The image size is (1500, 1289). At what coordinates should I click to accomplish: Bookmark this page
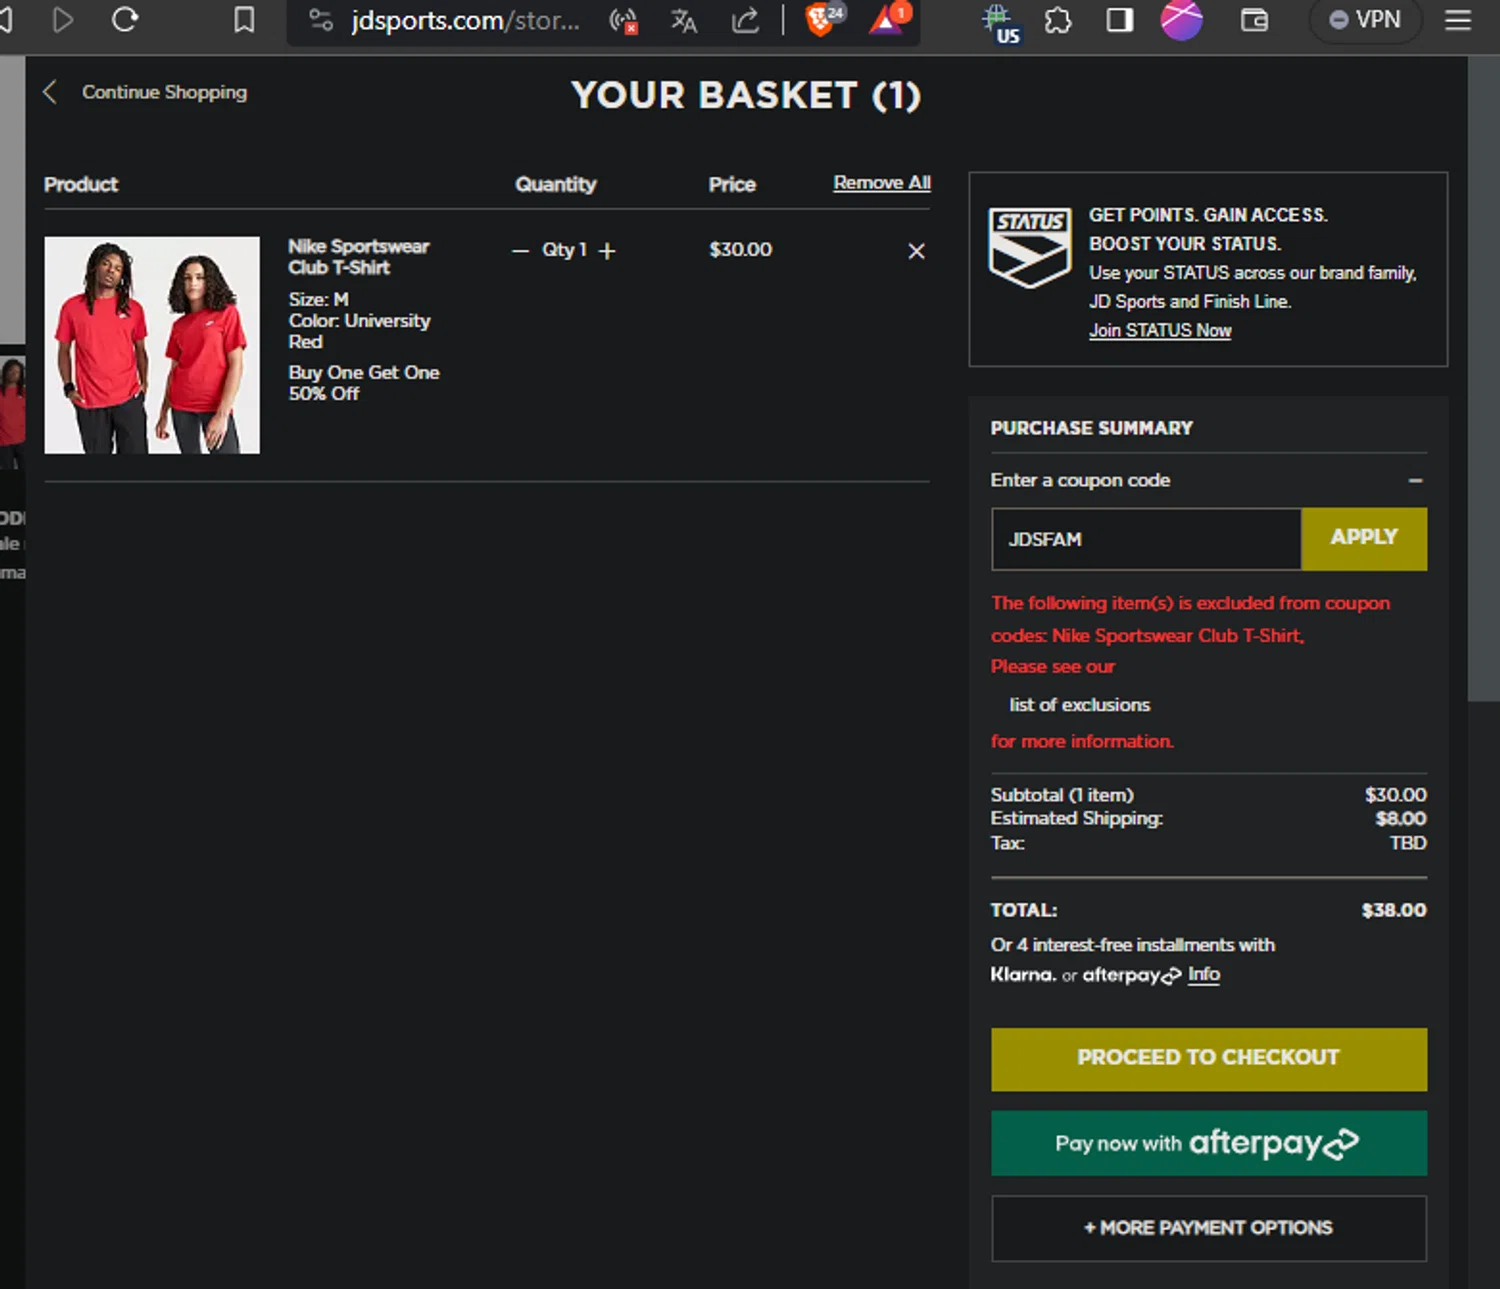click(244, 19)
